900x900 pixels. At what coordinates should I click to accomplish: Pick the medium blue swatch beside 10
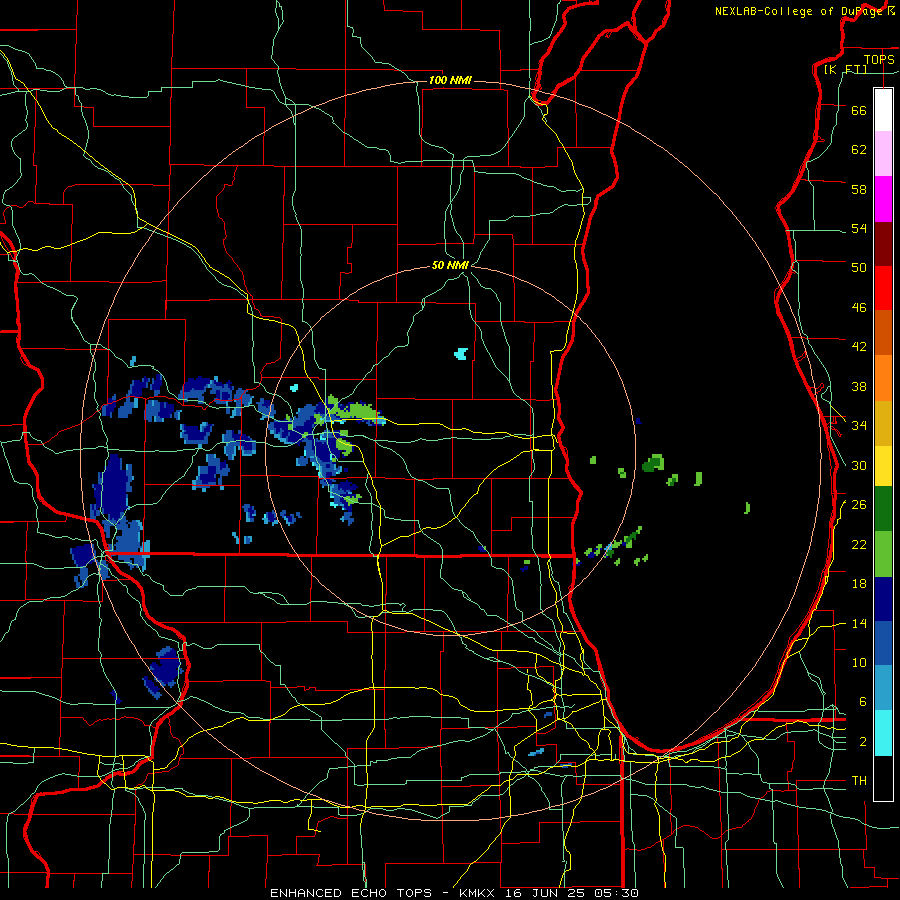pos(883,644)
